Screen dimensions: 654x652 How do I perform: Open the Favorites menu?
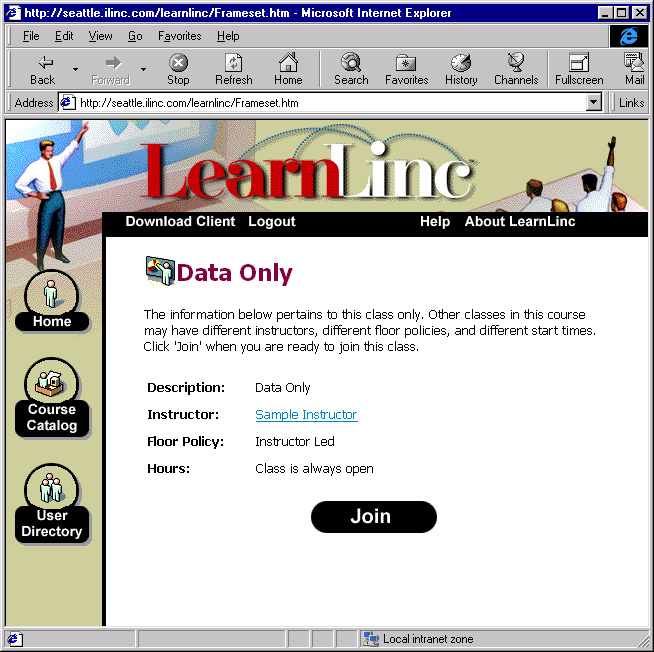pyautogui.click(x=179, y=36)
